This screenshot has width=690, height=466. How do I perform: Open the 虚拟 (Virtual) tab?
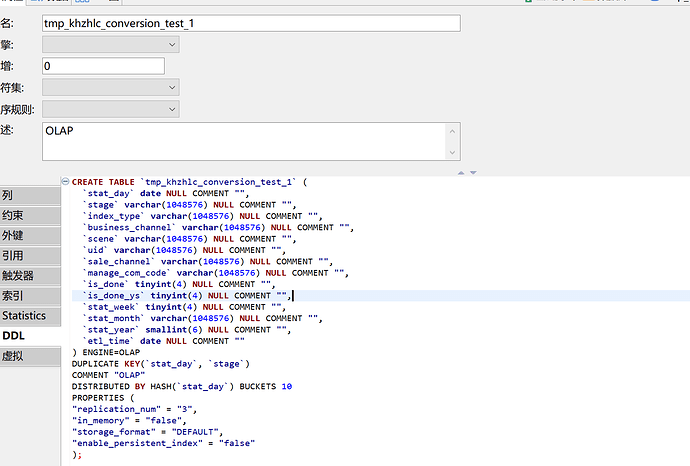point(30,356)
